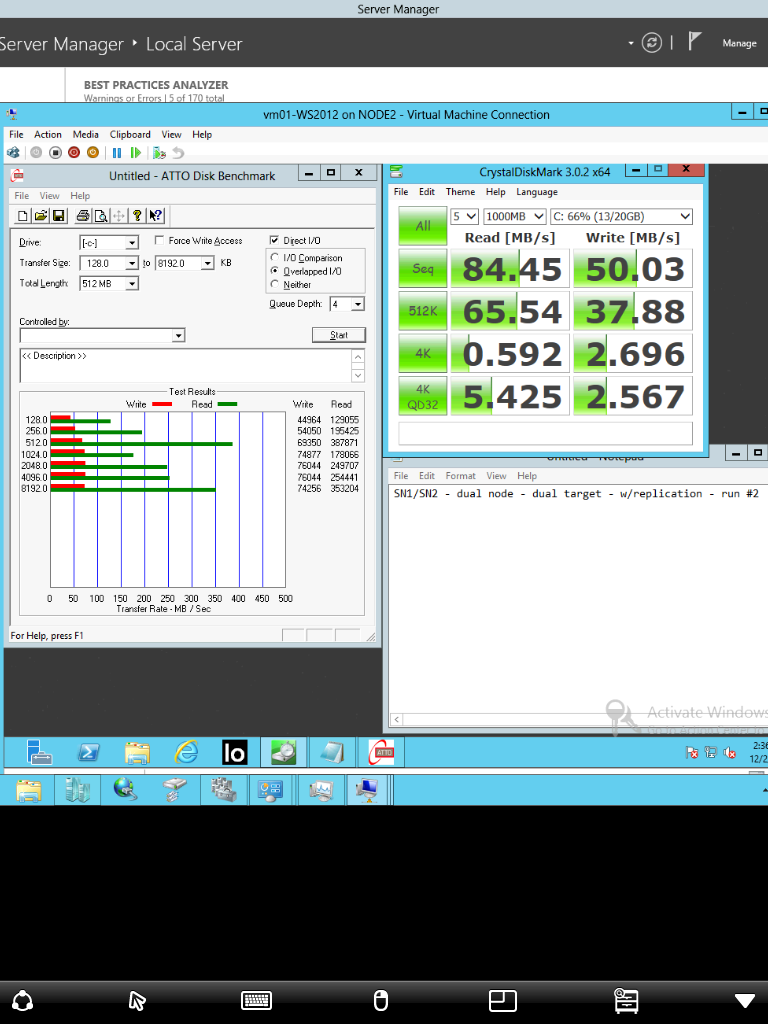Open Server Manager from VM taskbar
This screenshot has height=1024, width=768.
(x=39, y=752)
